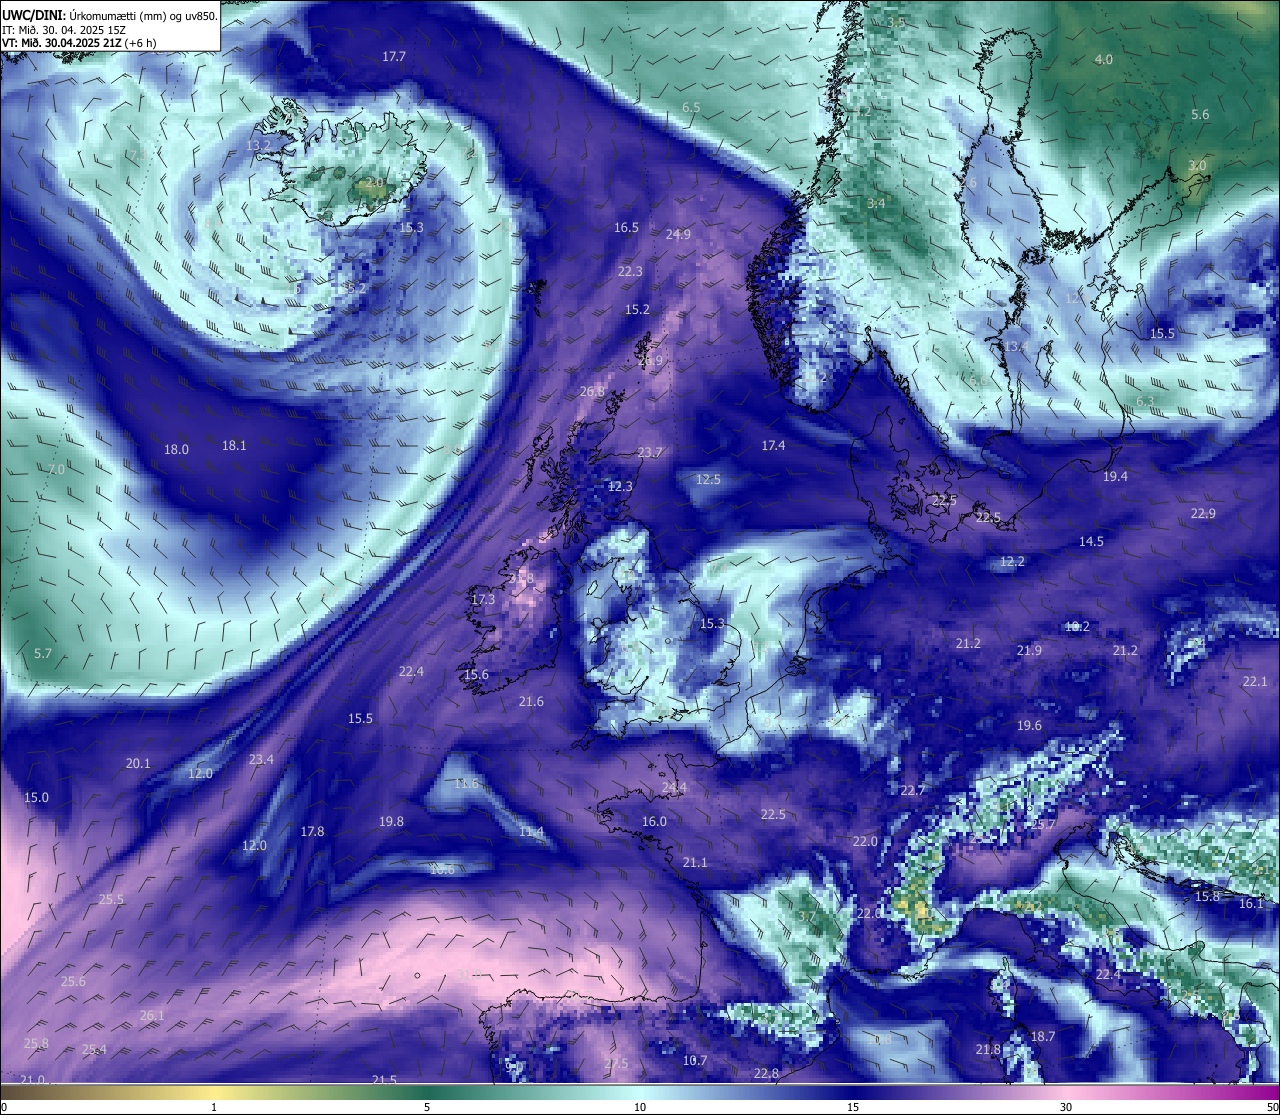Click the 22.7 value label
1280x1115 pixels.
pos(912,791)
